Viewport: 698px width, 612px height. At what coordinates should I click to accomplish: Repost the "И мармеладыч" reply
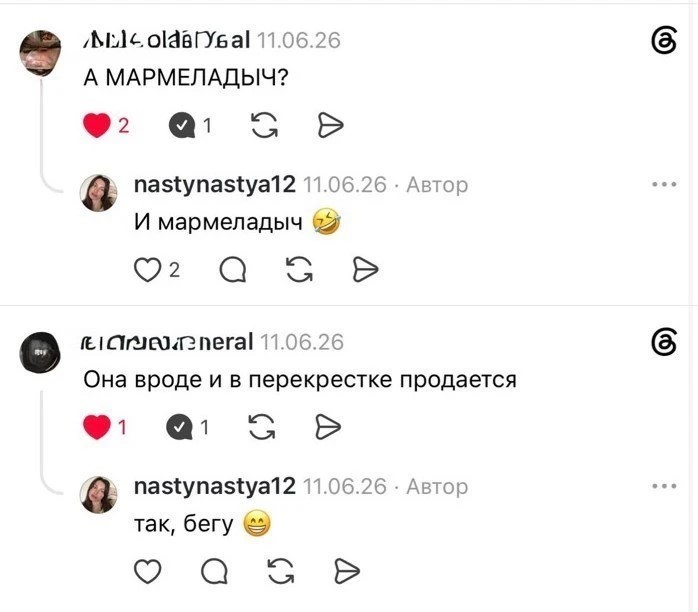pyautogui.click(x=300, y=270)
